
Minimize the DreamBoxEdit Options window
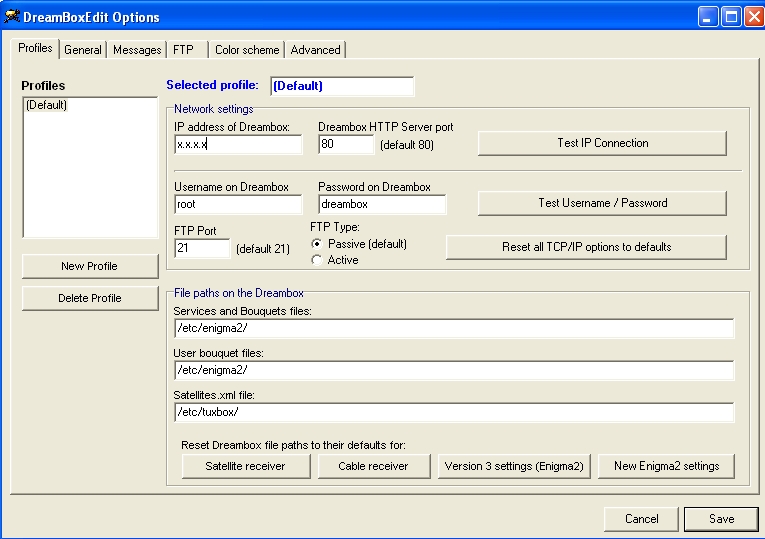707,17
